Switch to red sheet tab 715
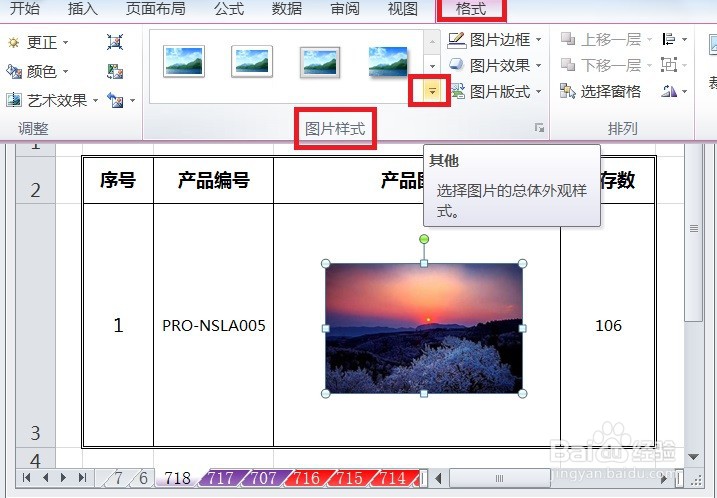The image size is (717, 498). (x=349, y=478)
